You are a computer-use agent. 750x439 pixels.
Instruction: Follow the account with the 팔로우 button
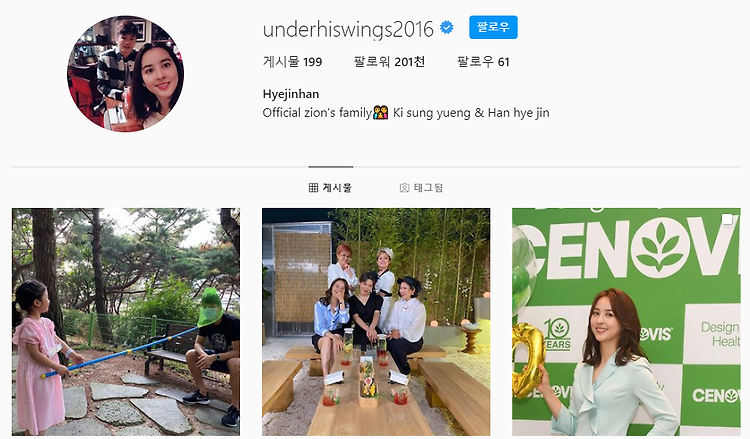pos(493,28)
